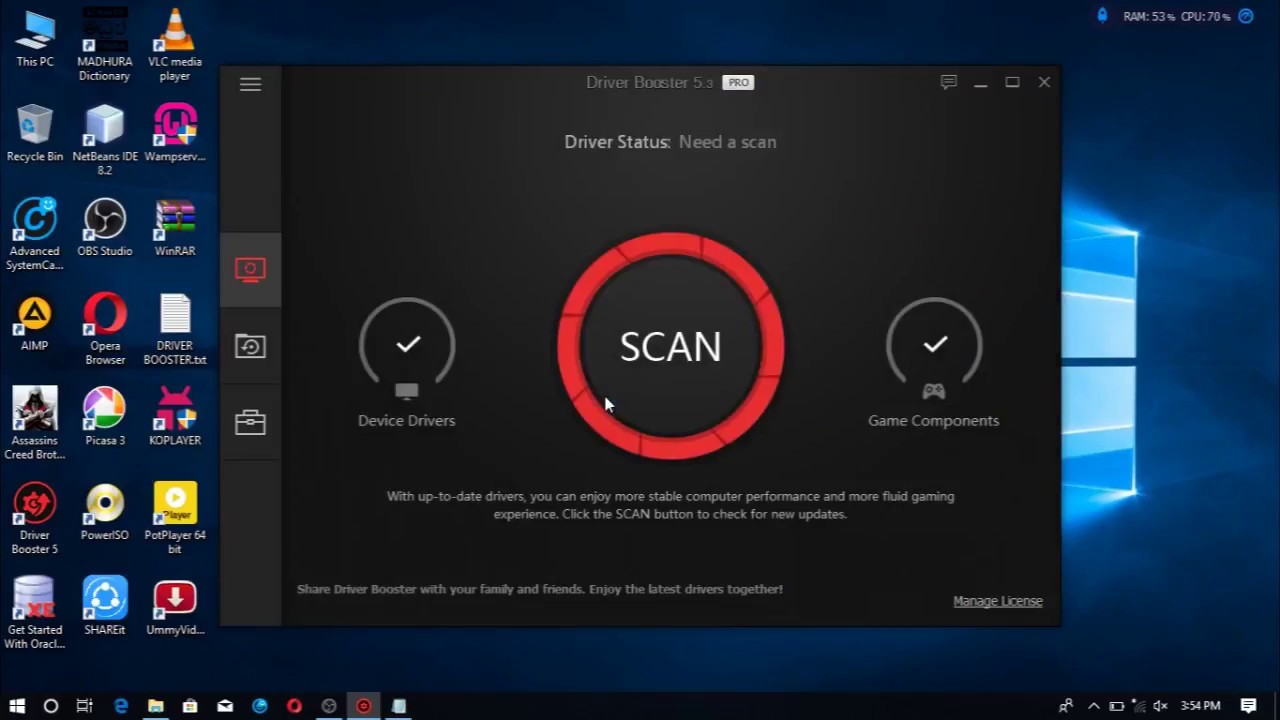Click the RAM 53% monitor readout
Image resolution: width=1280 pixels, height=720 pixels.
coord(1149,16)
